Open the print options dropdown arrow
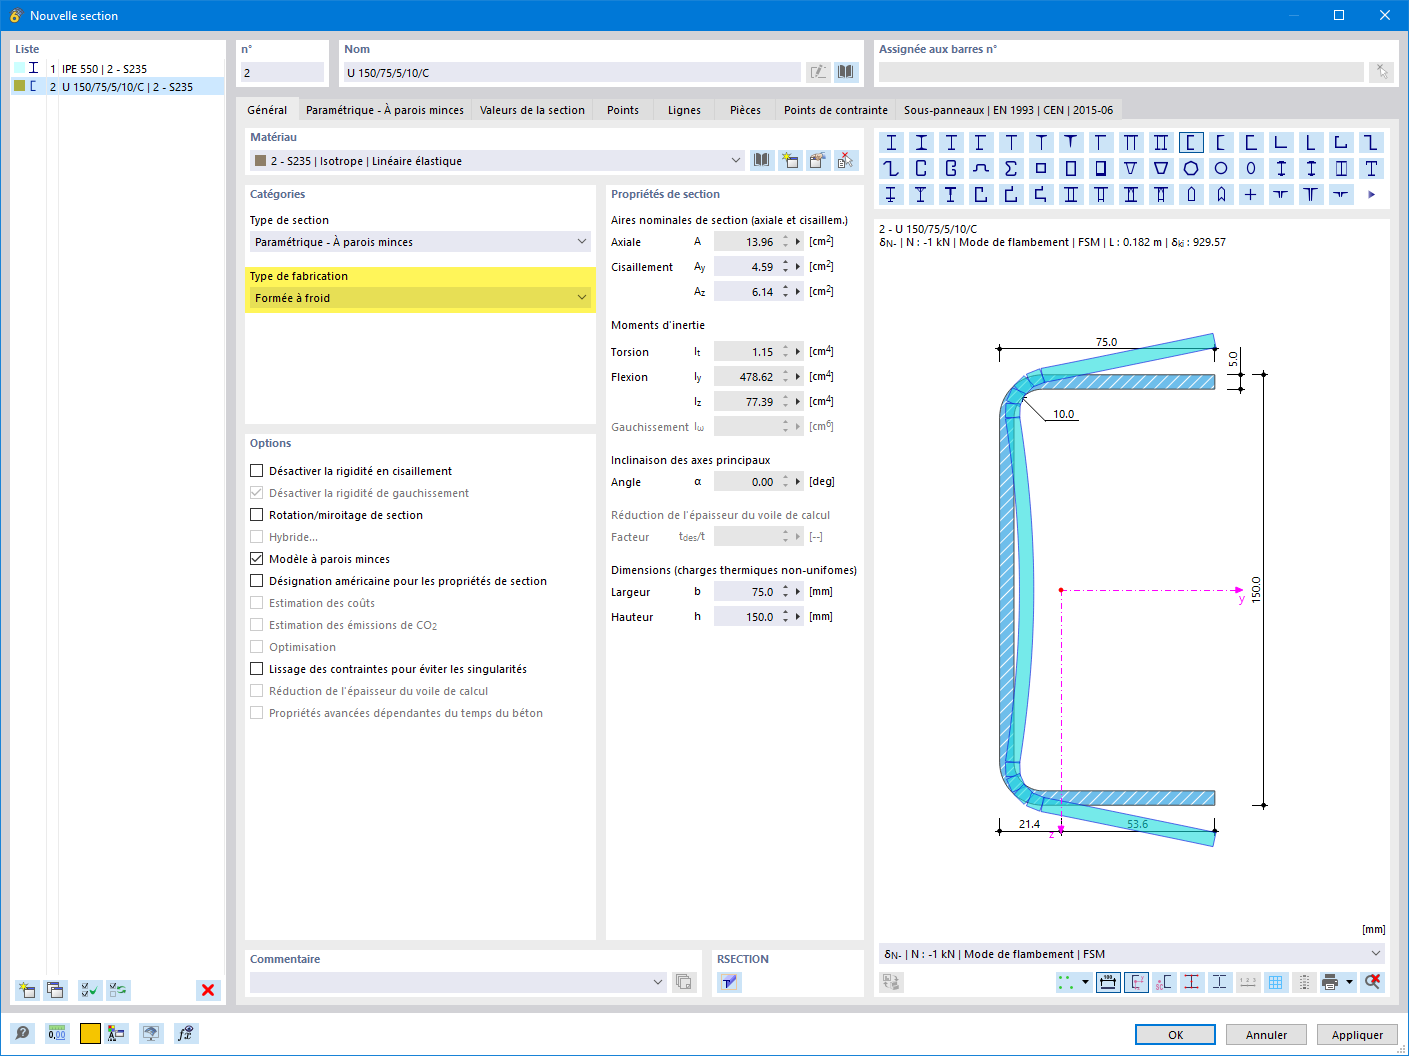1409x1056 pixels. [x=1349, y=982]
